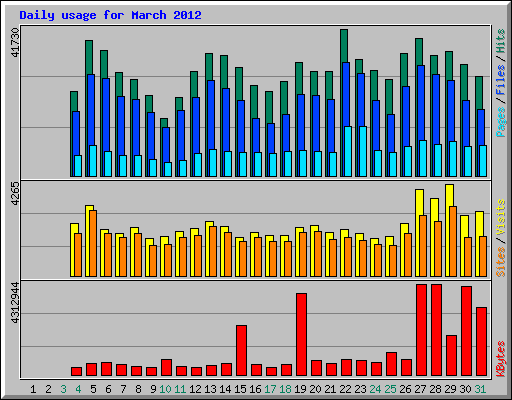Click day label 22 on the axis

pos(345,389)
